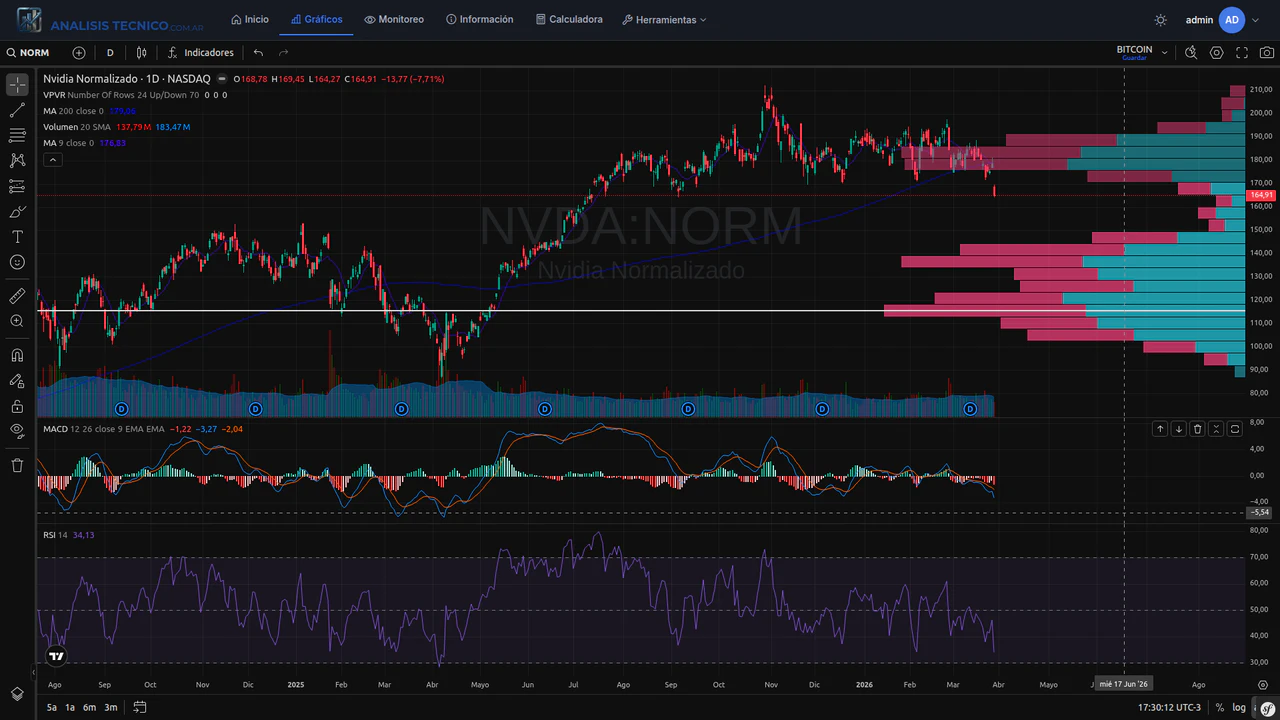This screenshot has height=720, width=1280.
Task: Switch to the Gráficos tab
Action: (317, 19)
